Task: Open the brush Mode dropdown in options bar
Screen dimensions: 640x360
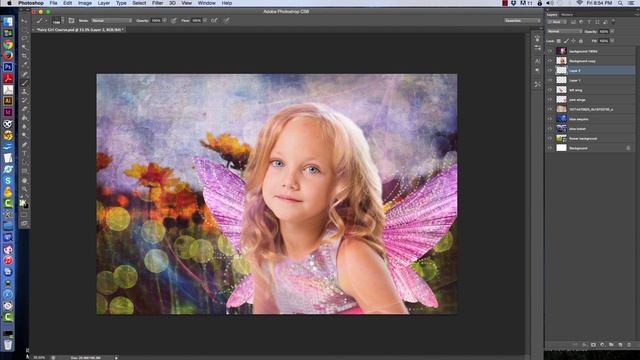Action: 112,20
